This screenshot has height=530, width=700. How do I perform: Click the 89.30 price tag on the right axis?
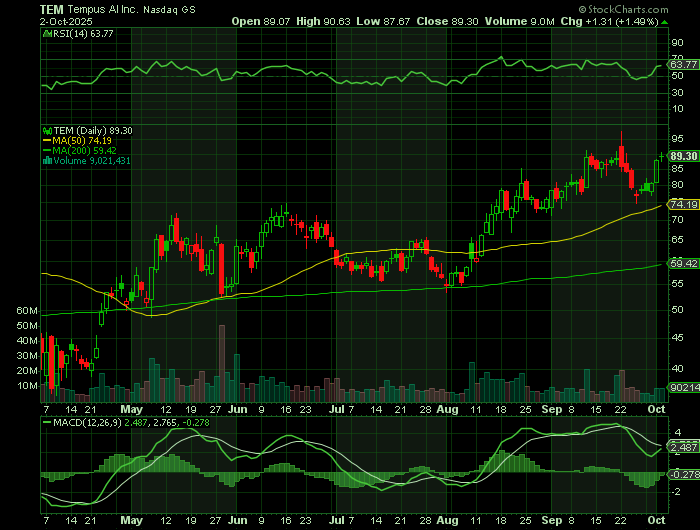tap(683, 156)
